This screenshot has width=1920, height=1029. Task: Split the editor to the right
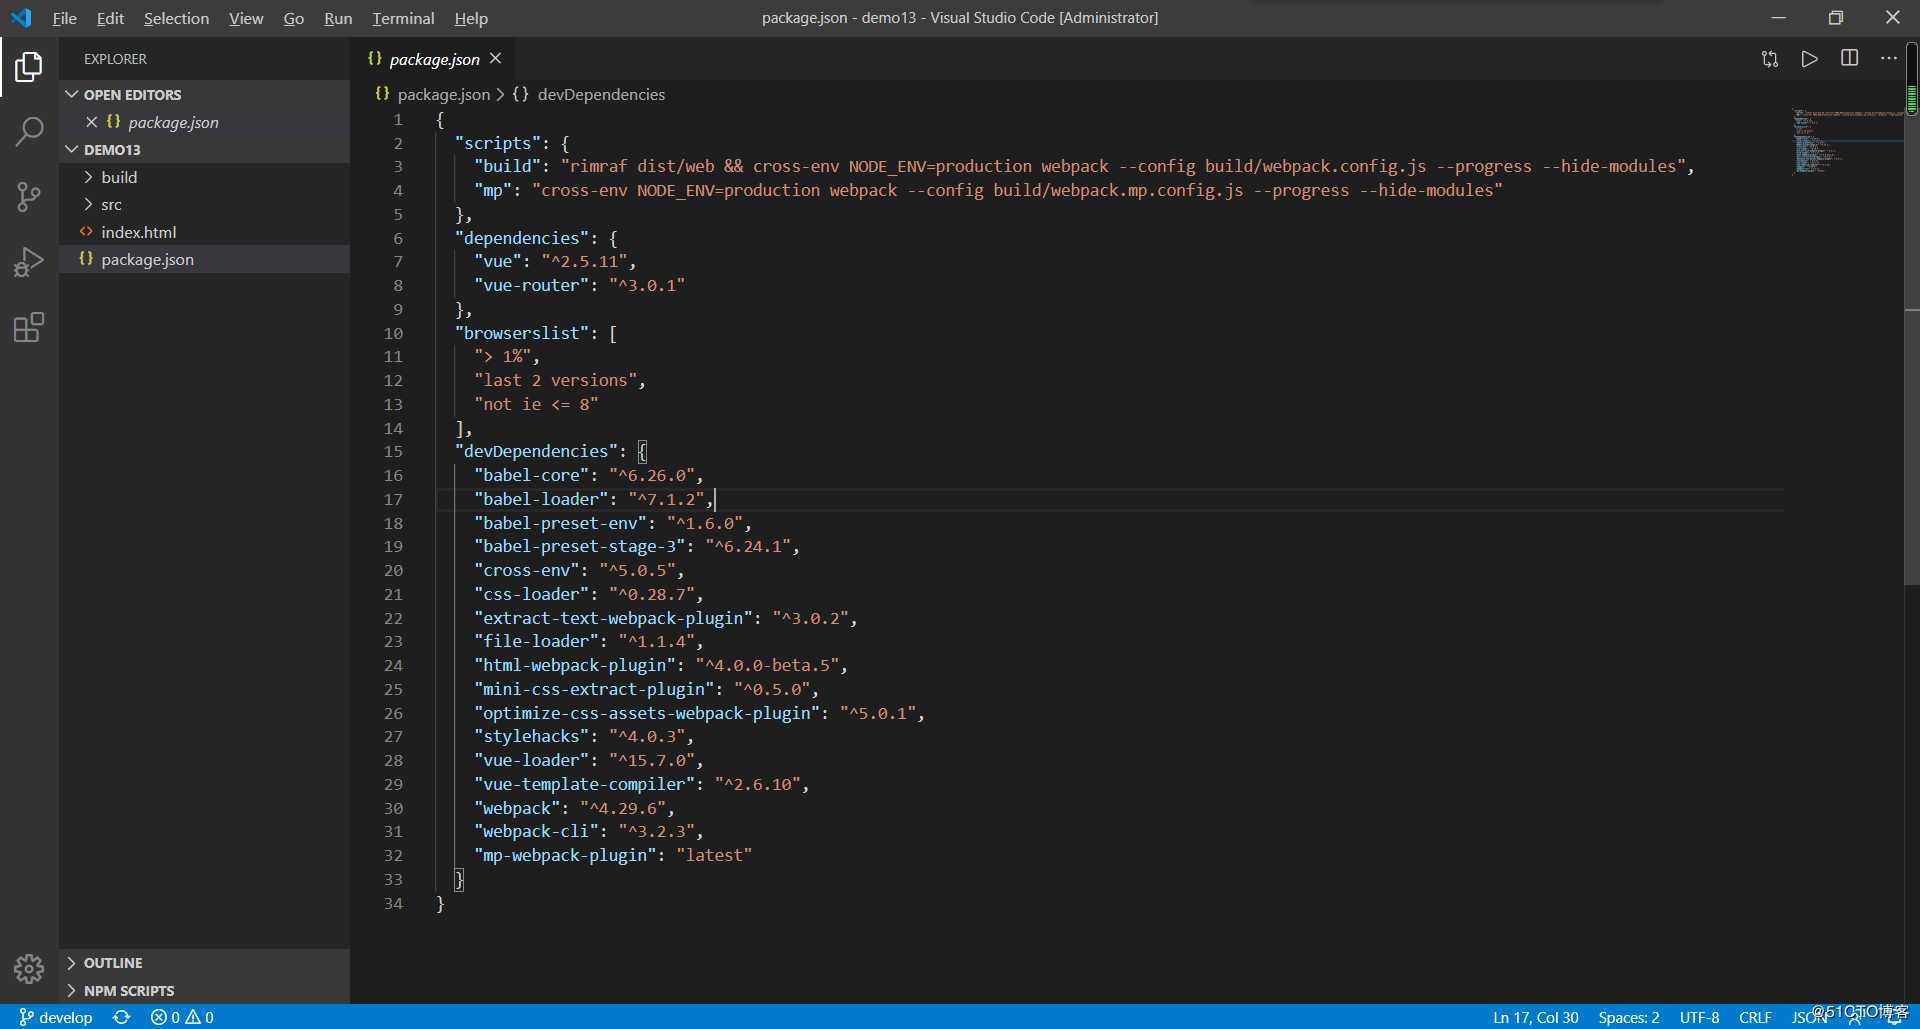pos(1850,59)
